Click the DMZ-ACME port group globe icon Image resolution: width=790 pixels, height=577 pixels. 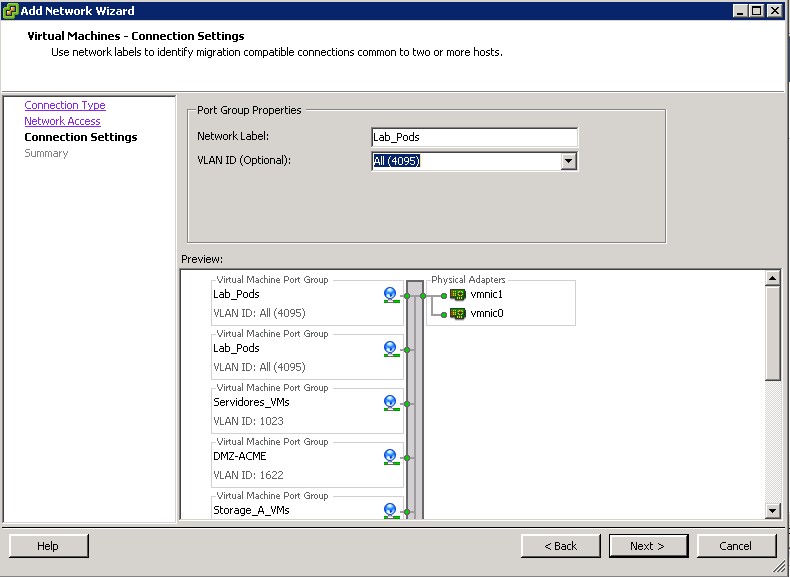390,457
